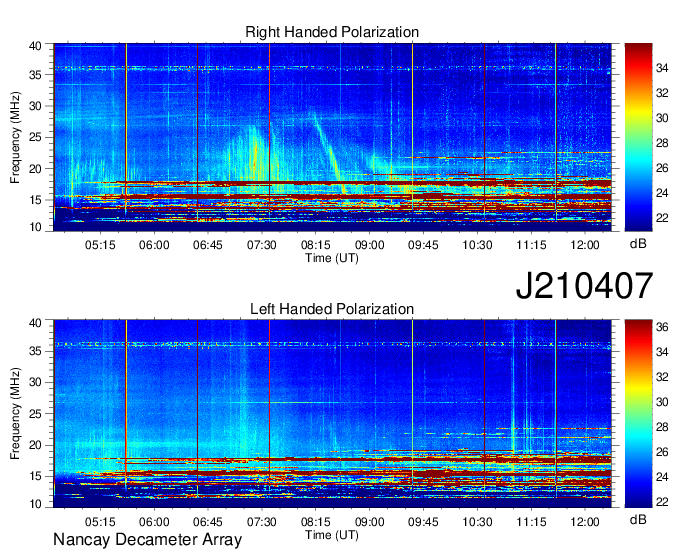
Task: Click the drifting burst near 08:15 in the upper spectrogram
Action: (329, 152)
